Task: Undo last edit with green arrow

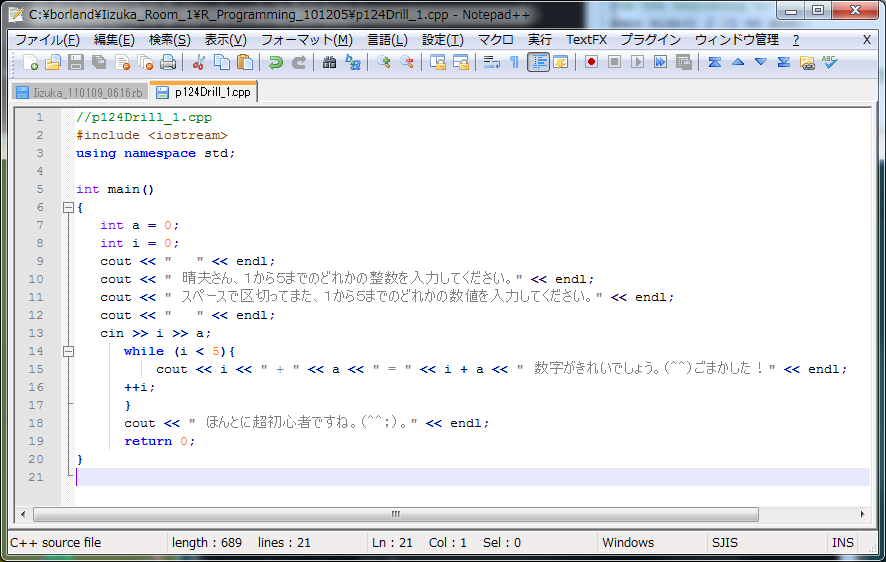Action: click(x=275, y=62)
